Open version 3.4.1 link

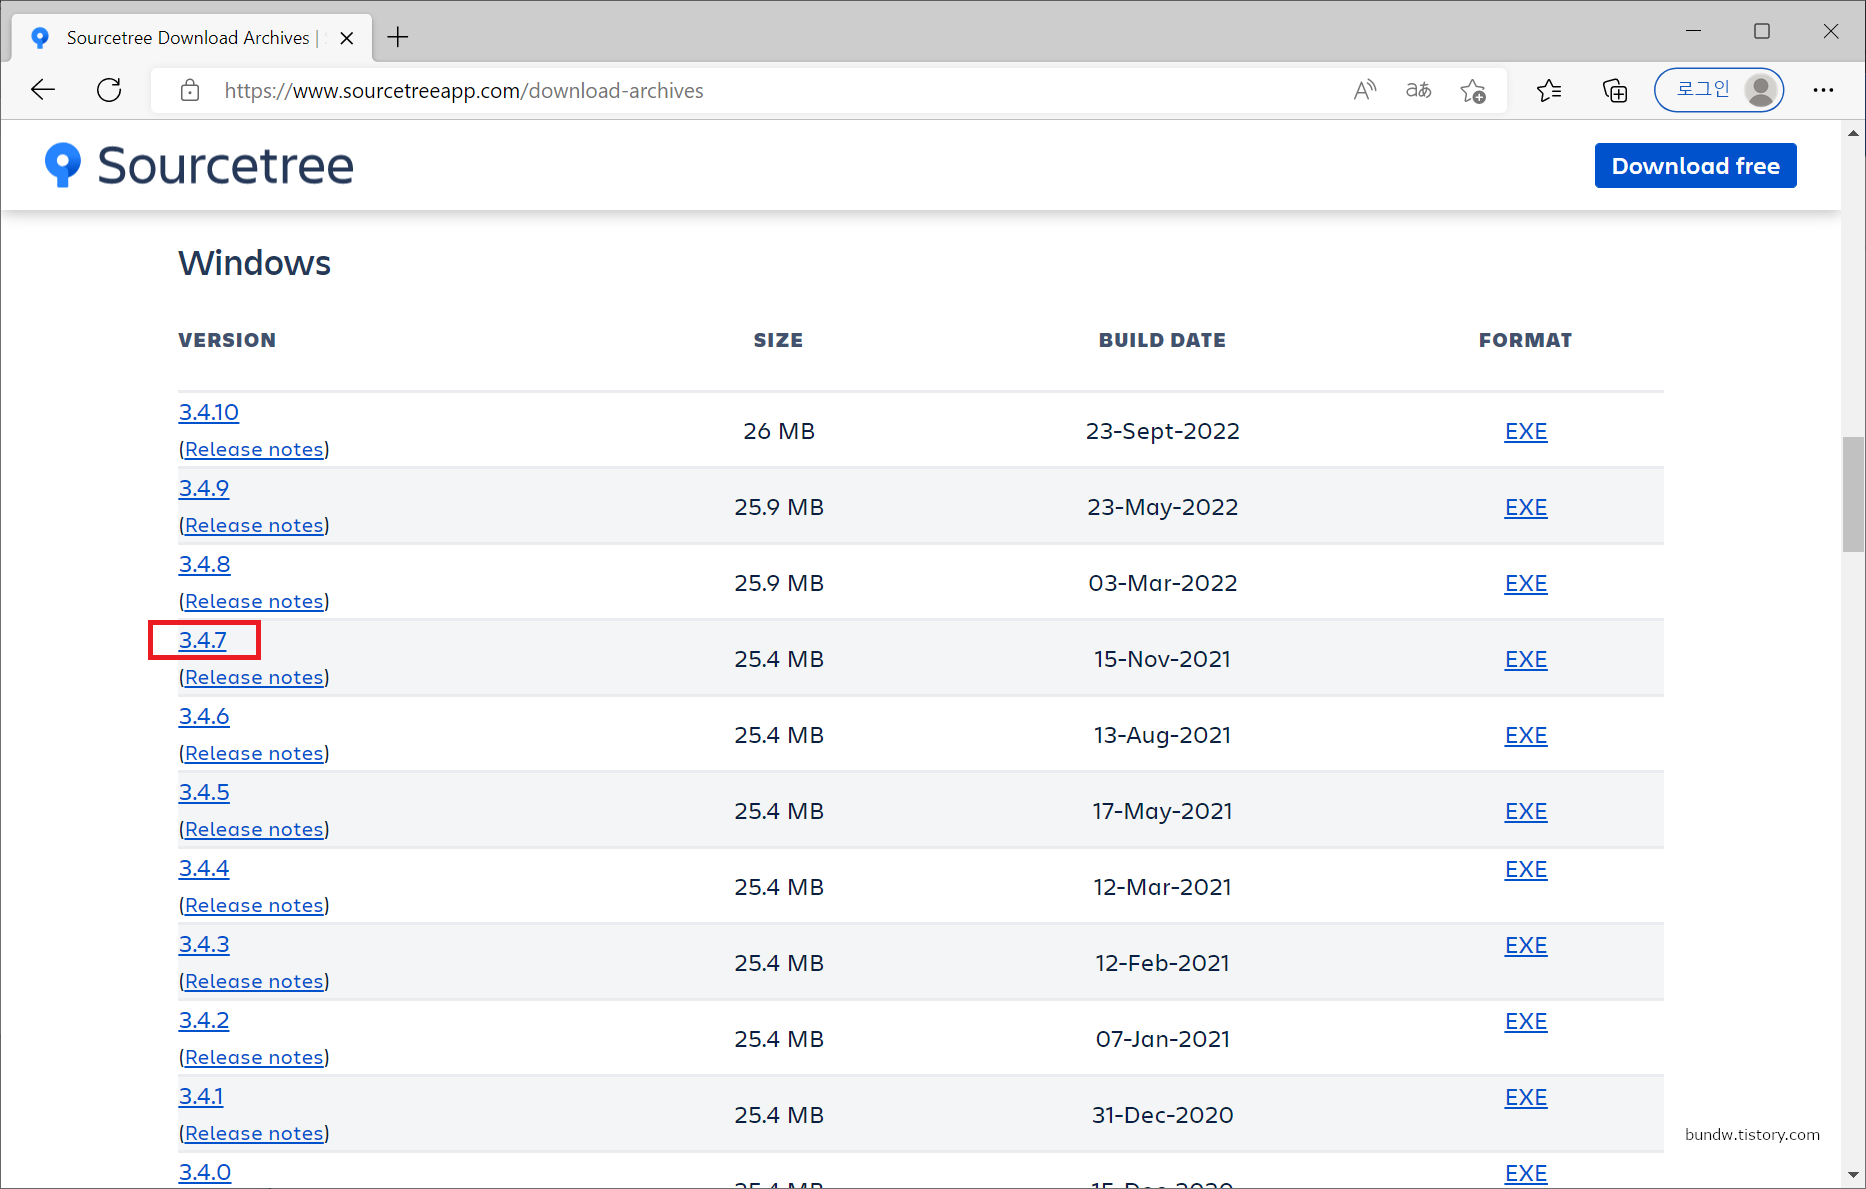tap(201, 1096)
